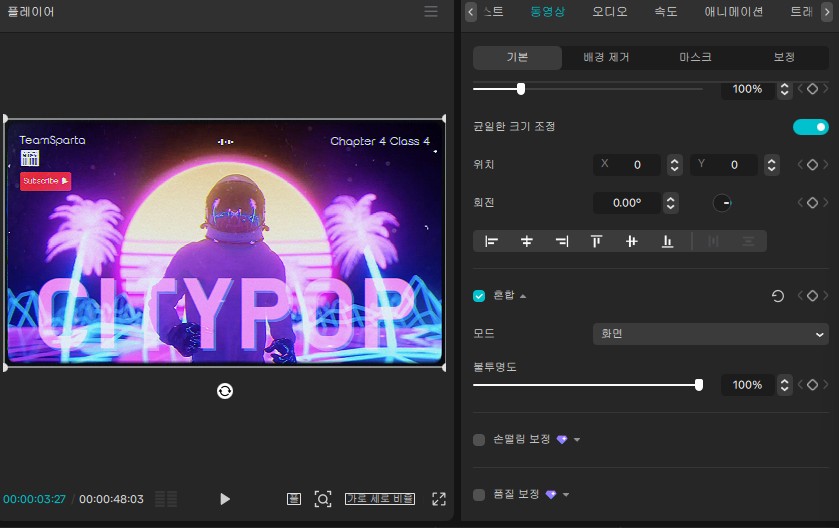The width and height of the screenshot is (839, 528).
Task: Uncheck the 혼합 blend checkbox
Action: [x=479, y=296]
